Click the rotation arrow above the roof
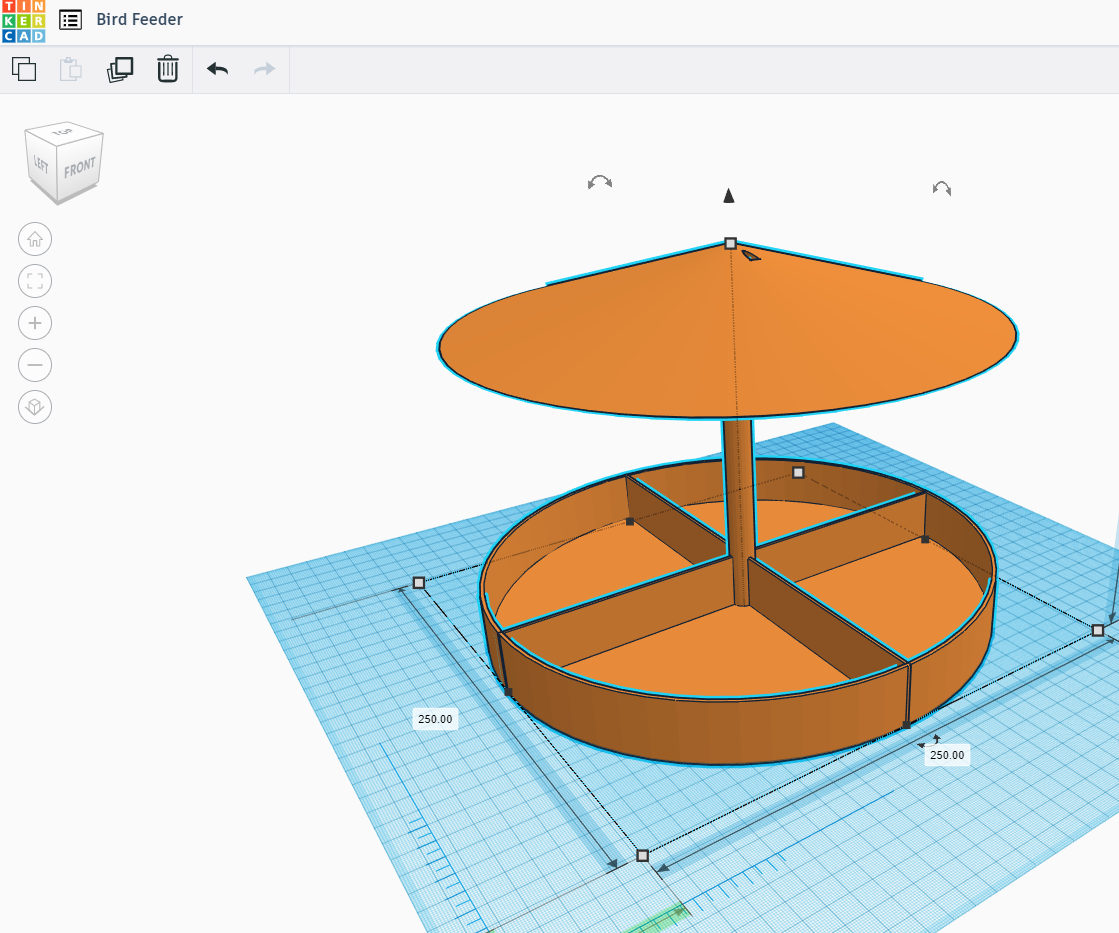The height and width of the screenshot is (933, 1119). click(x=599, y=182)
